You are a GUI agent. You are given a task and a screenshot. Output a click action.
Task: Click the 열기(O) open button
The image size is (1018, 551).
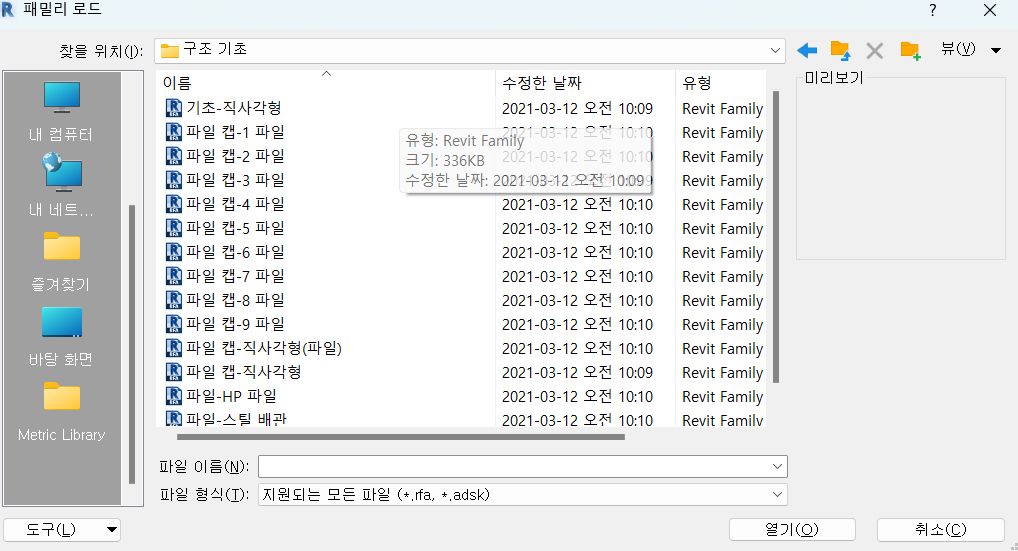[x=792, y=530]
